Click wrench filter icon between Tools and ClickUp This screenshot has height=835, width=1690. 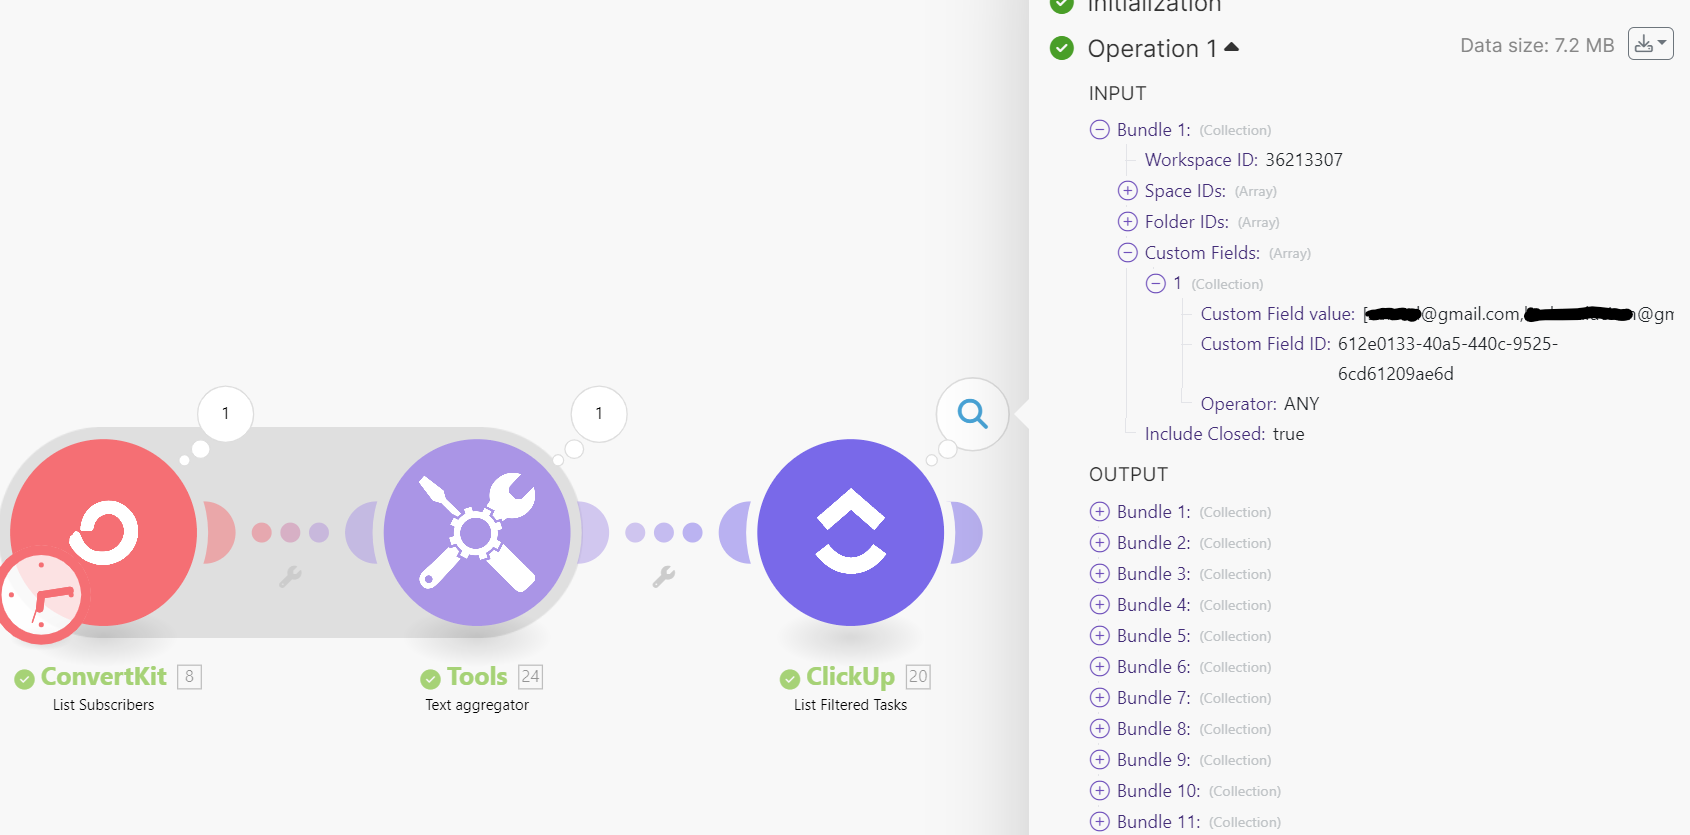pyautogui.click(x=664, y=576)
